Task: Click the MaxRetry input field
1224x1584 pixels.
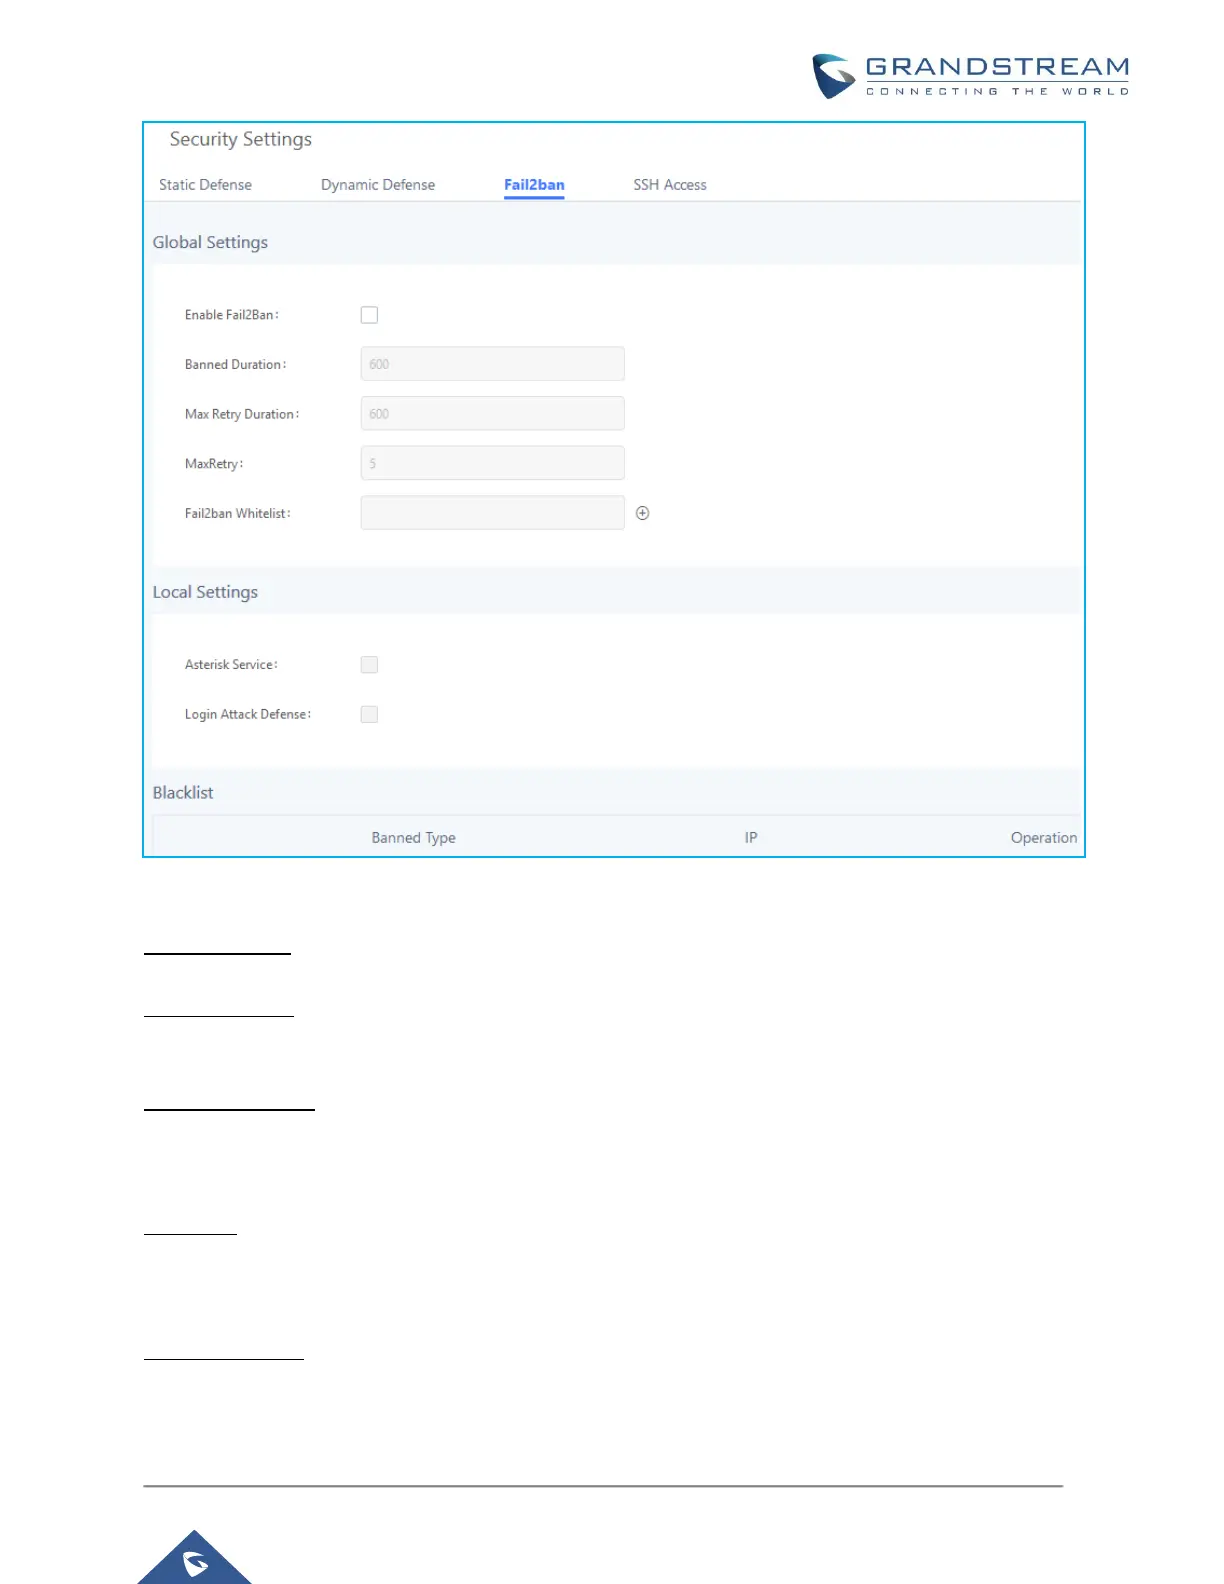Action: (492, 463)
